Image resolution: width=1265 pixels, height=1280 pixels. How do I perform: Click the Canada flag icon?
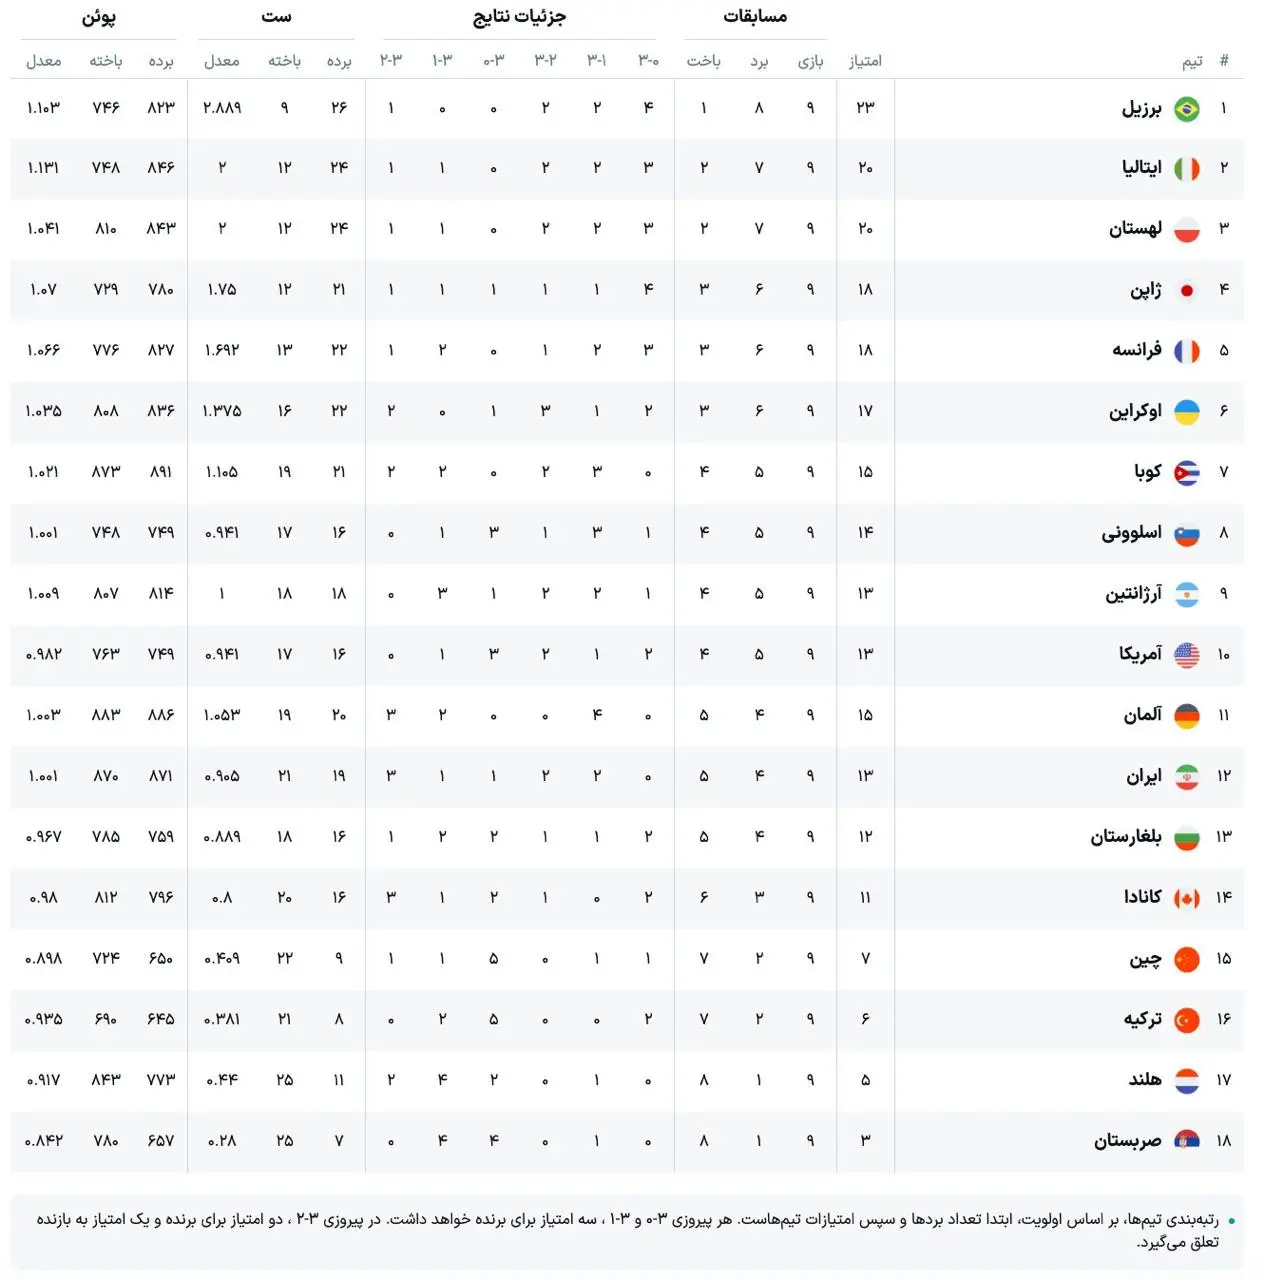click(1186, 898)
